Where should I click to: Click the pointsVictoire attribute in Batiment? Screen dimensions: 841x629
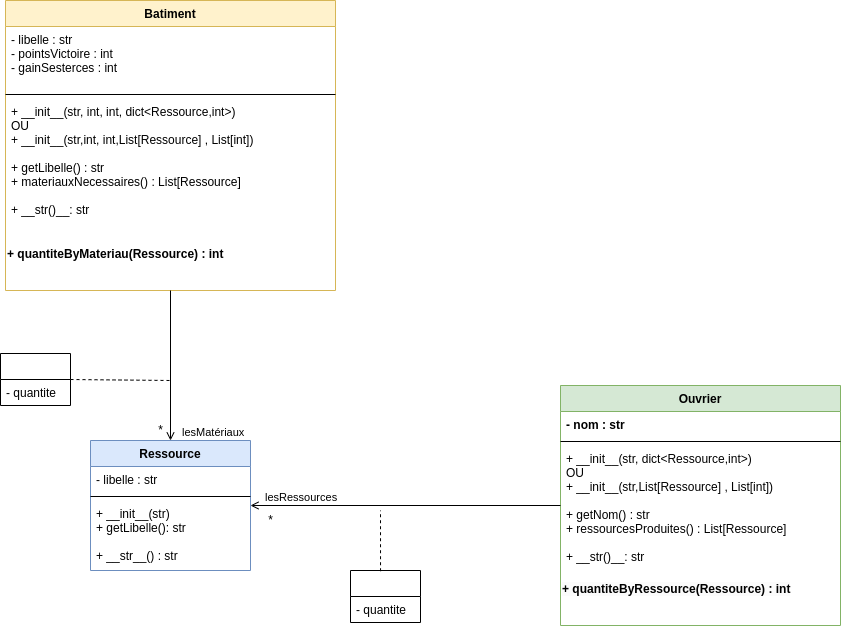[62, 54]
